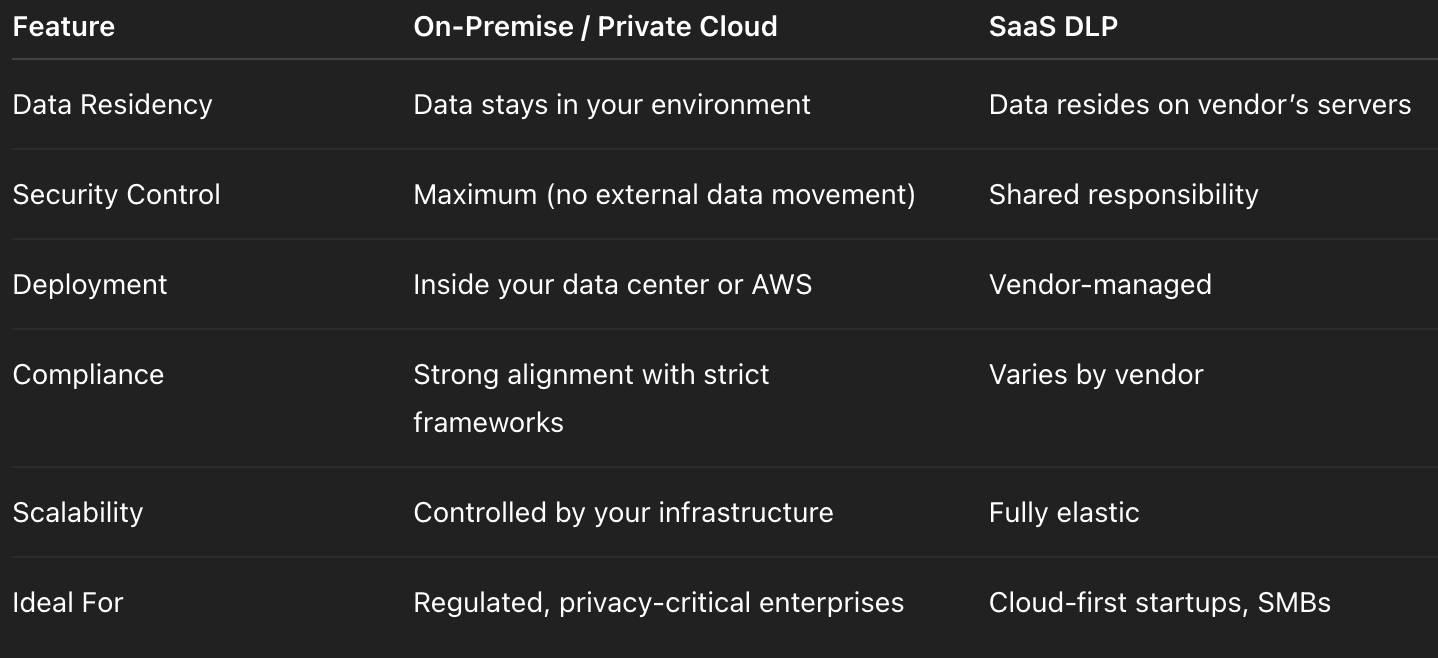Select the 'Vendor-managed' cell

click(x=1100, y=285)
